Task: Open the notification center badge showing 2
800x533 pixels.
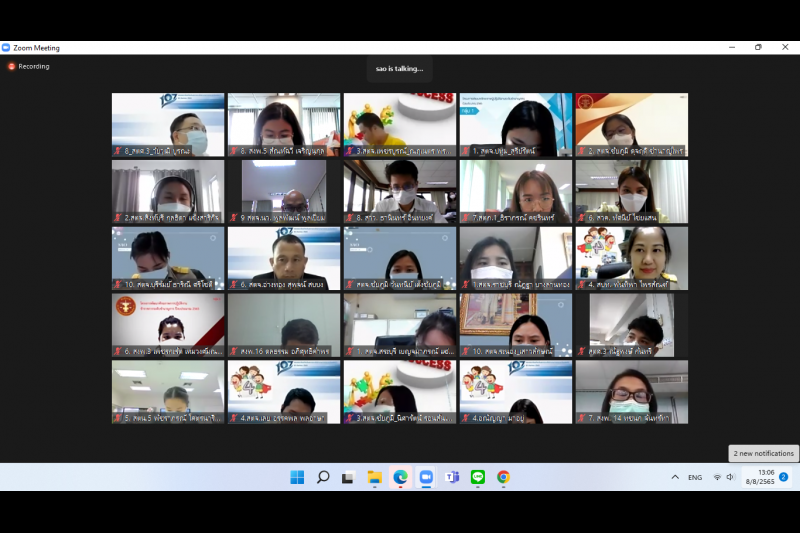Action: 784,477
